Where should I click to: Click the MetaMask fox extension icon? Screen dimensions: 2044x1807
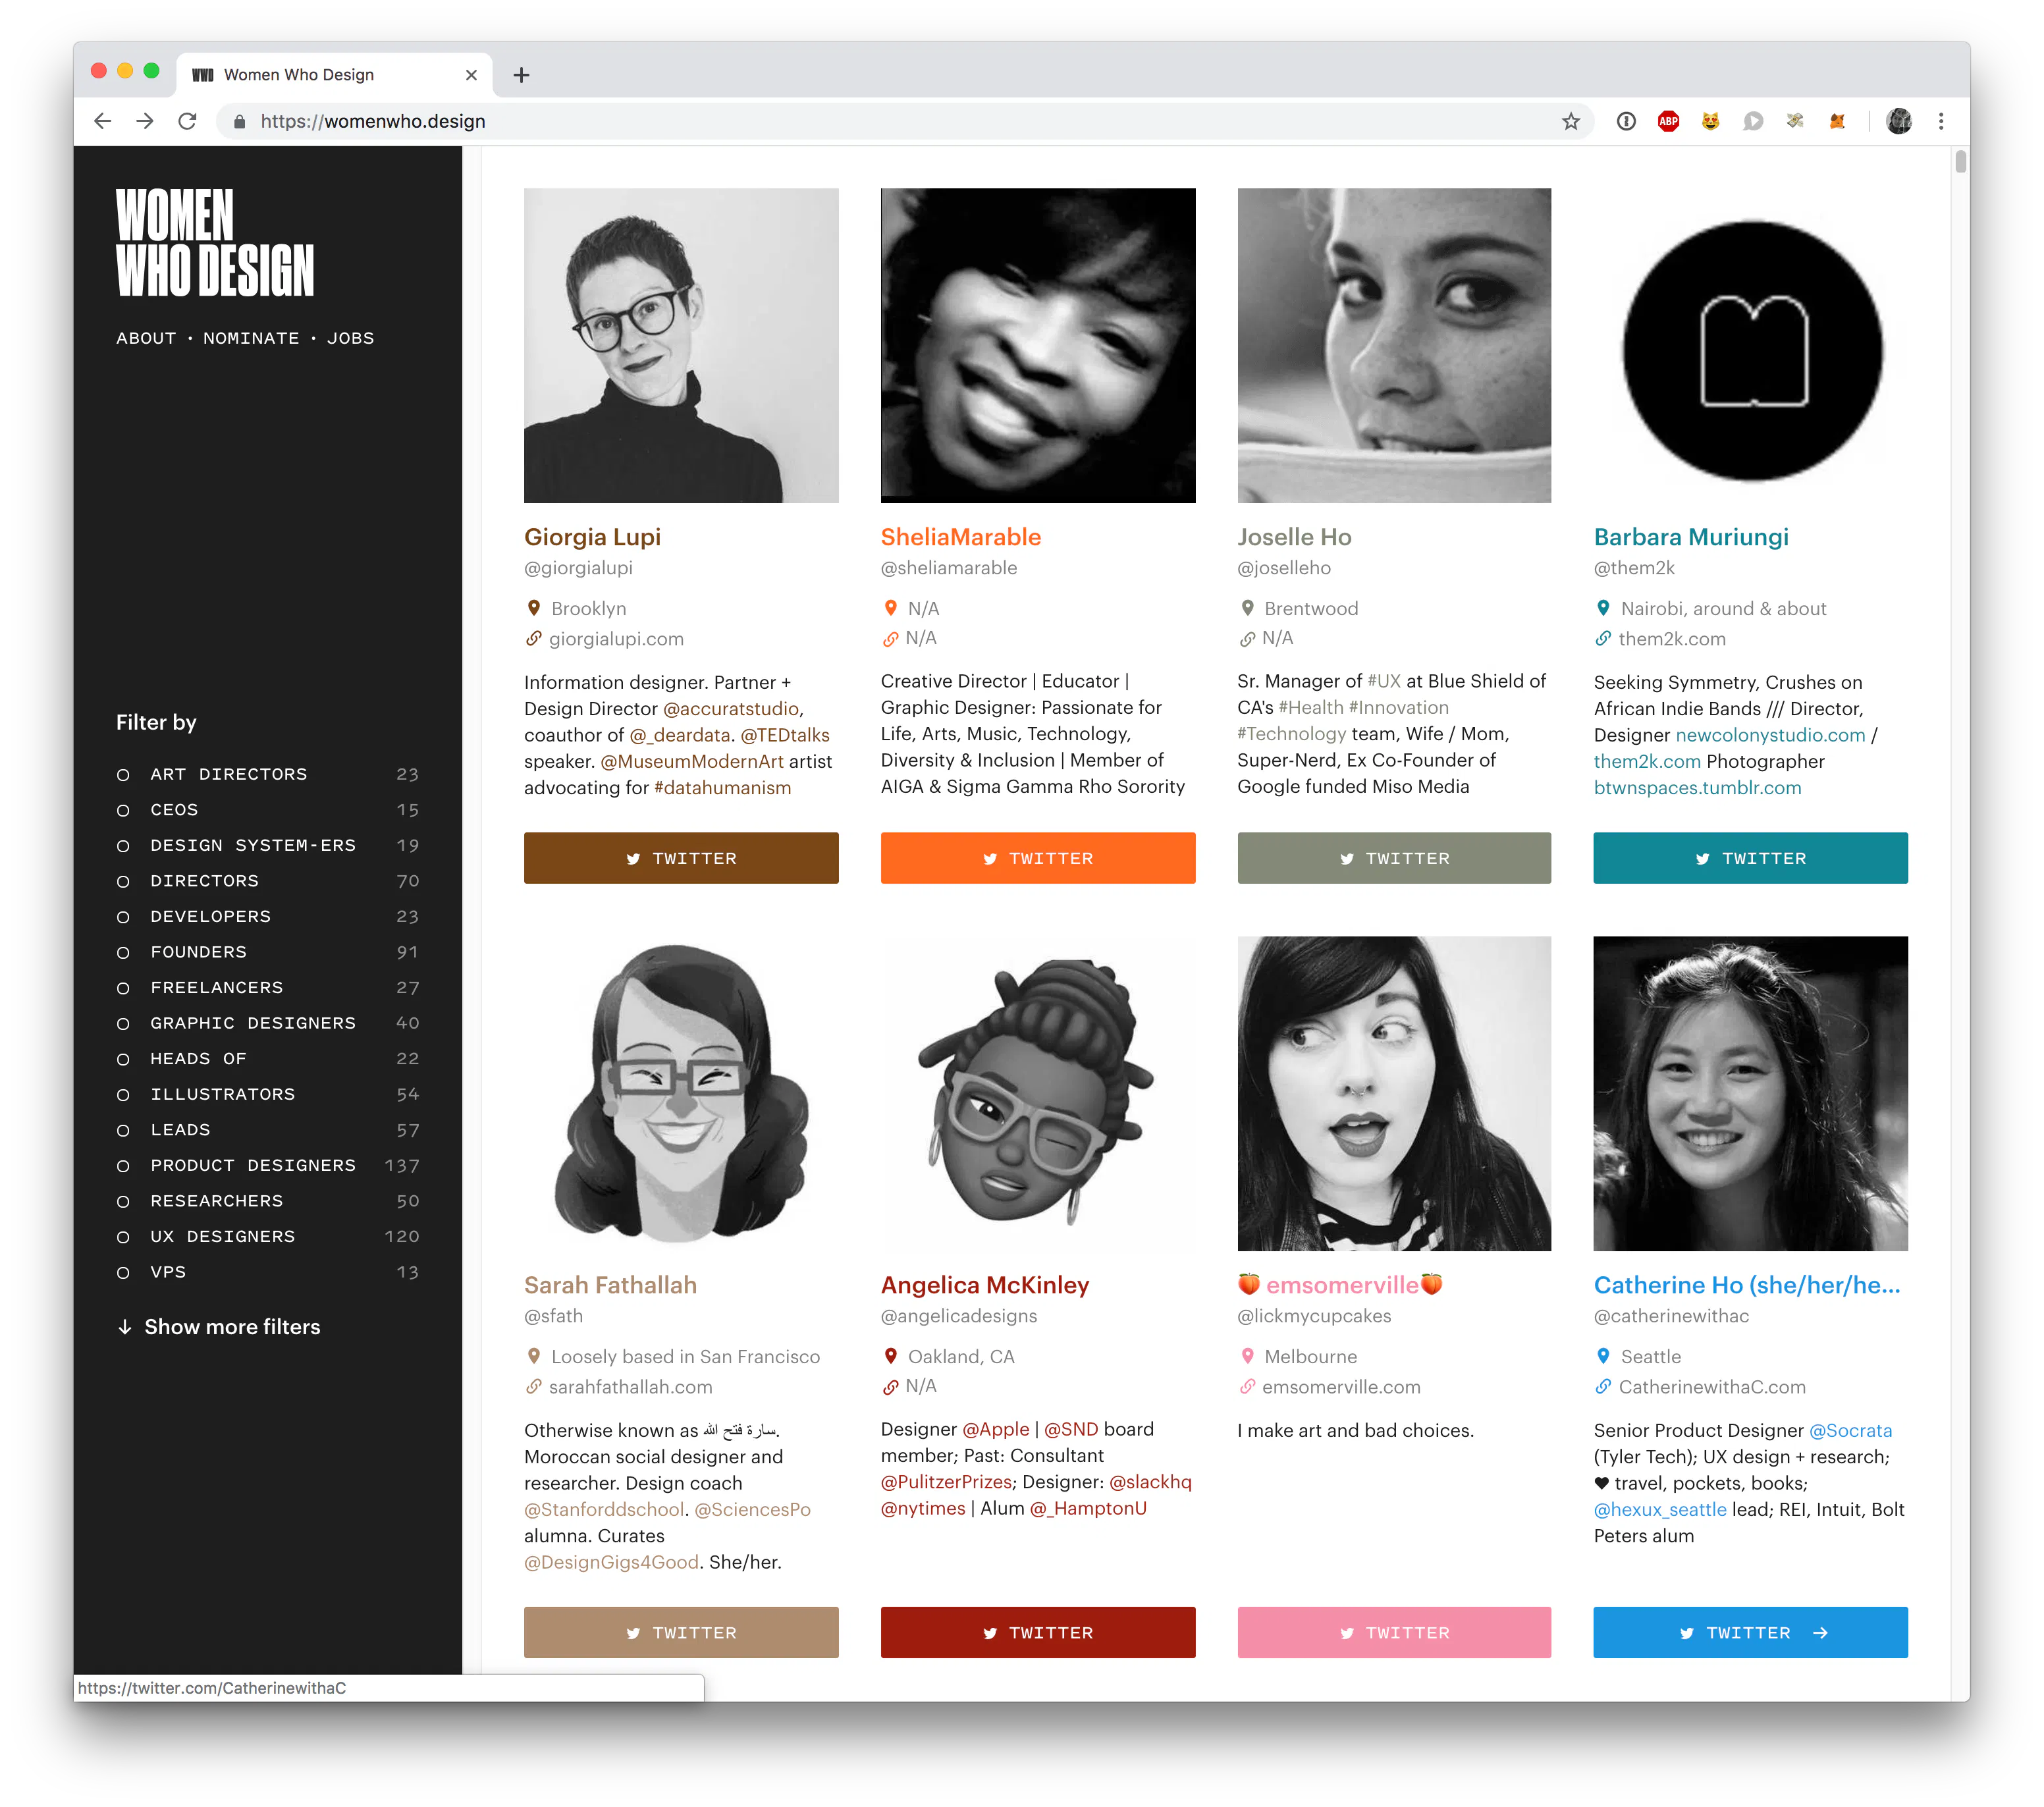tap(1837, 121)
